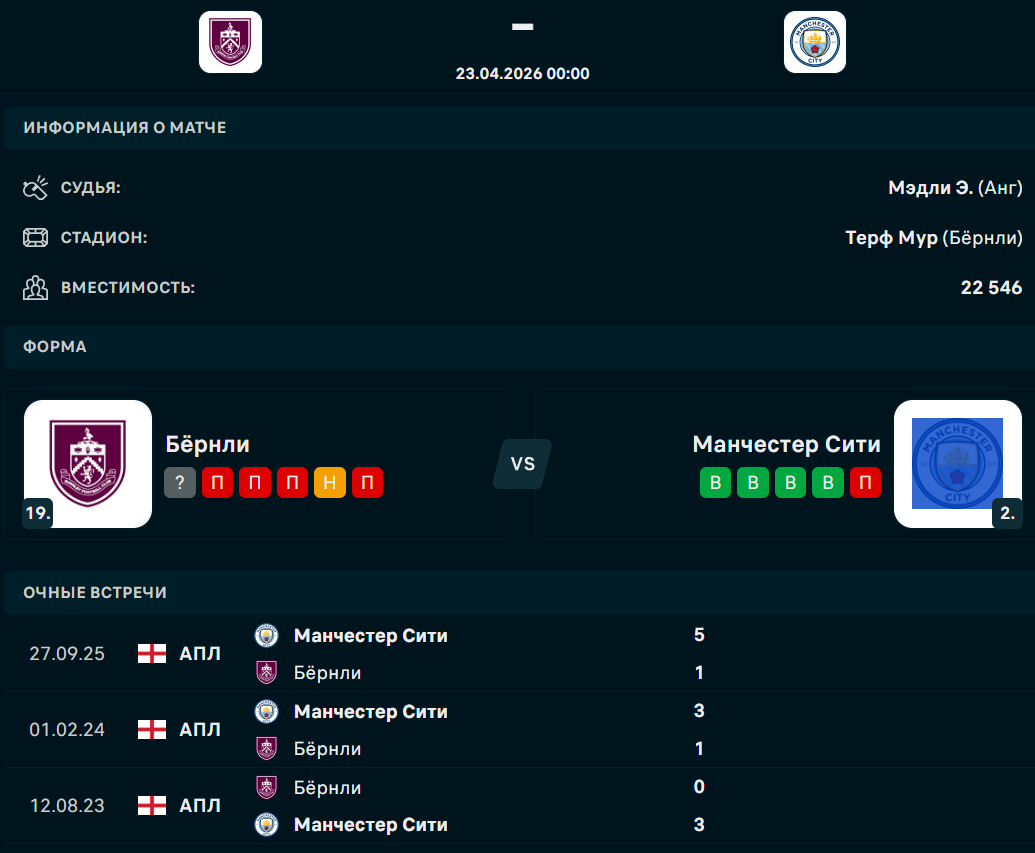Click the capacity people icon
1035x853 pixels.
pos(36,288)
